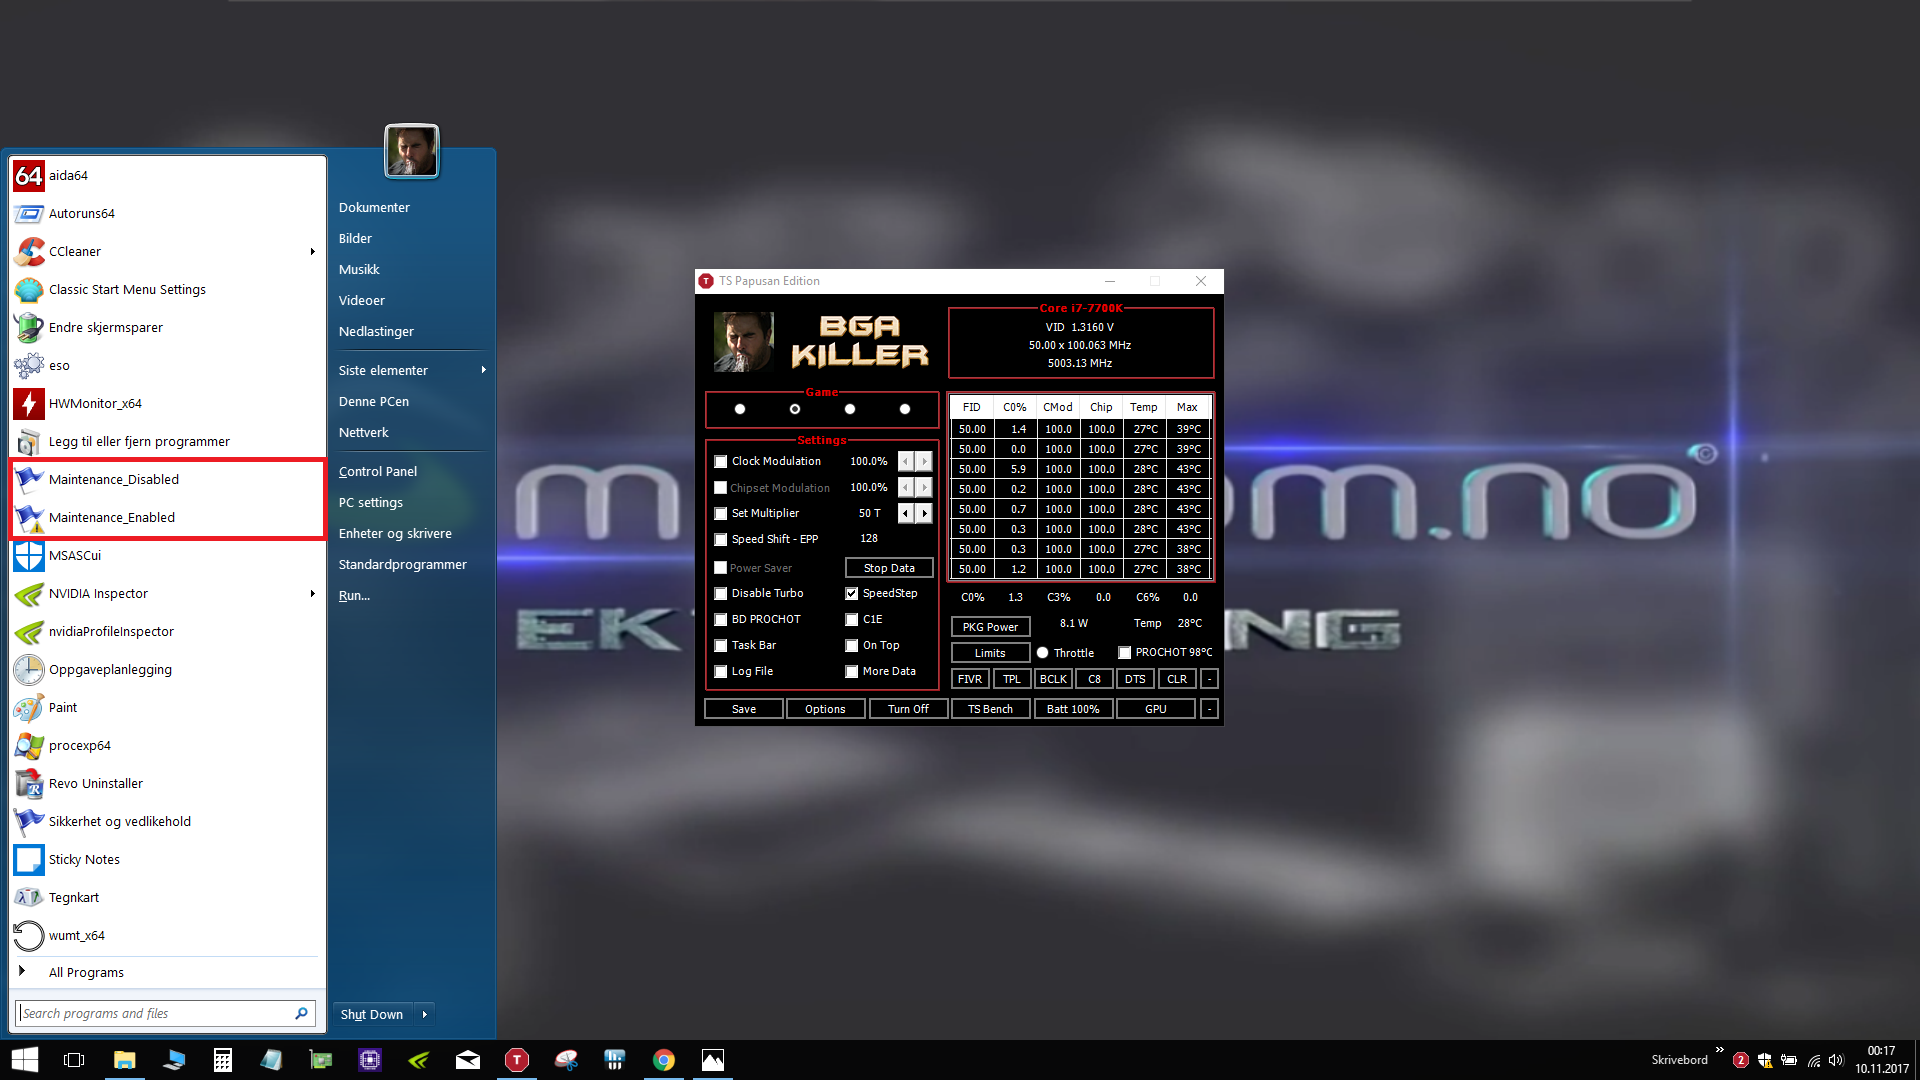1920x1080 pixels.
Task: Enable Speed Shift - EPP checkbox
Action: [x=720, y=539]
